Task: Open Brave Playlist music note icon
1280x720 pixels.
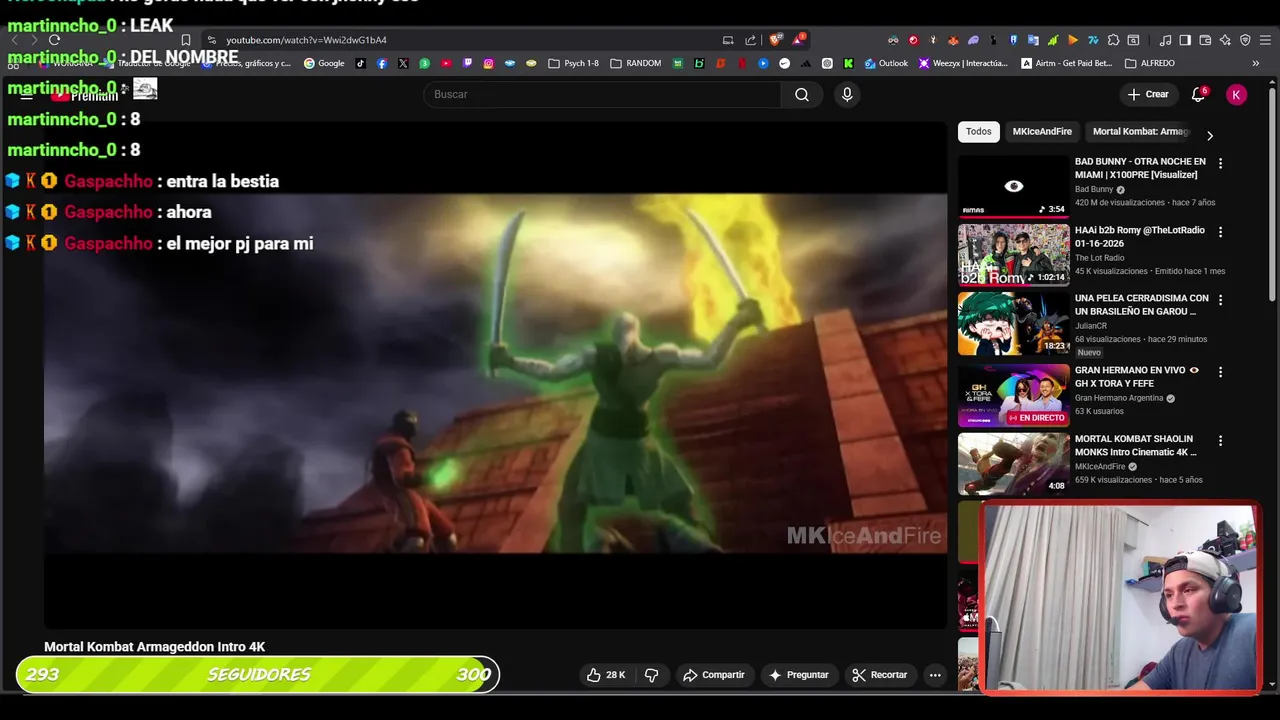Action: pyautogui.click(x=1165, y=40)
